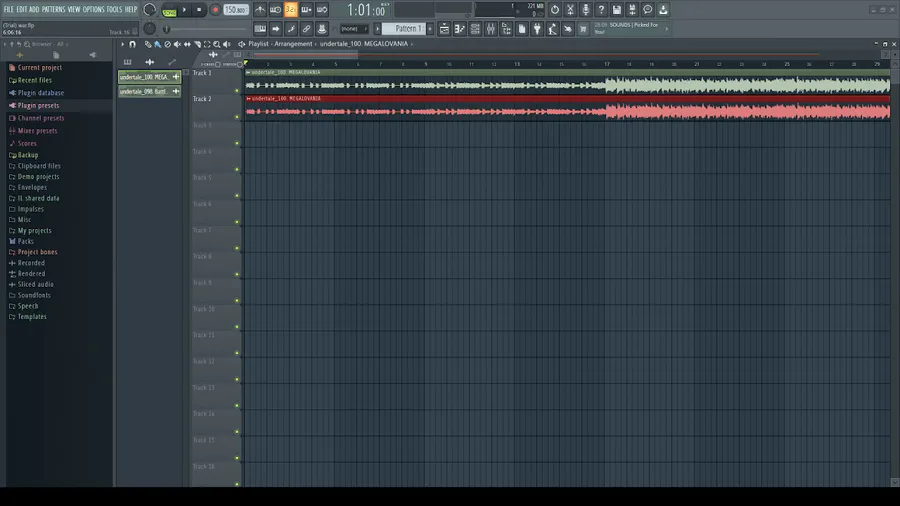Viewport: 900px width, 506px height.
Task: Open the Piano roll view icon
Action: click(x=460, y=29)
